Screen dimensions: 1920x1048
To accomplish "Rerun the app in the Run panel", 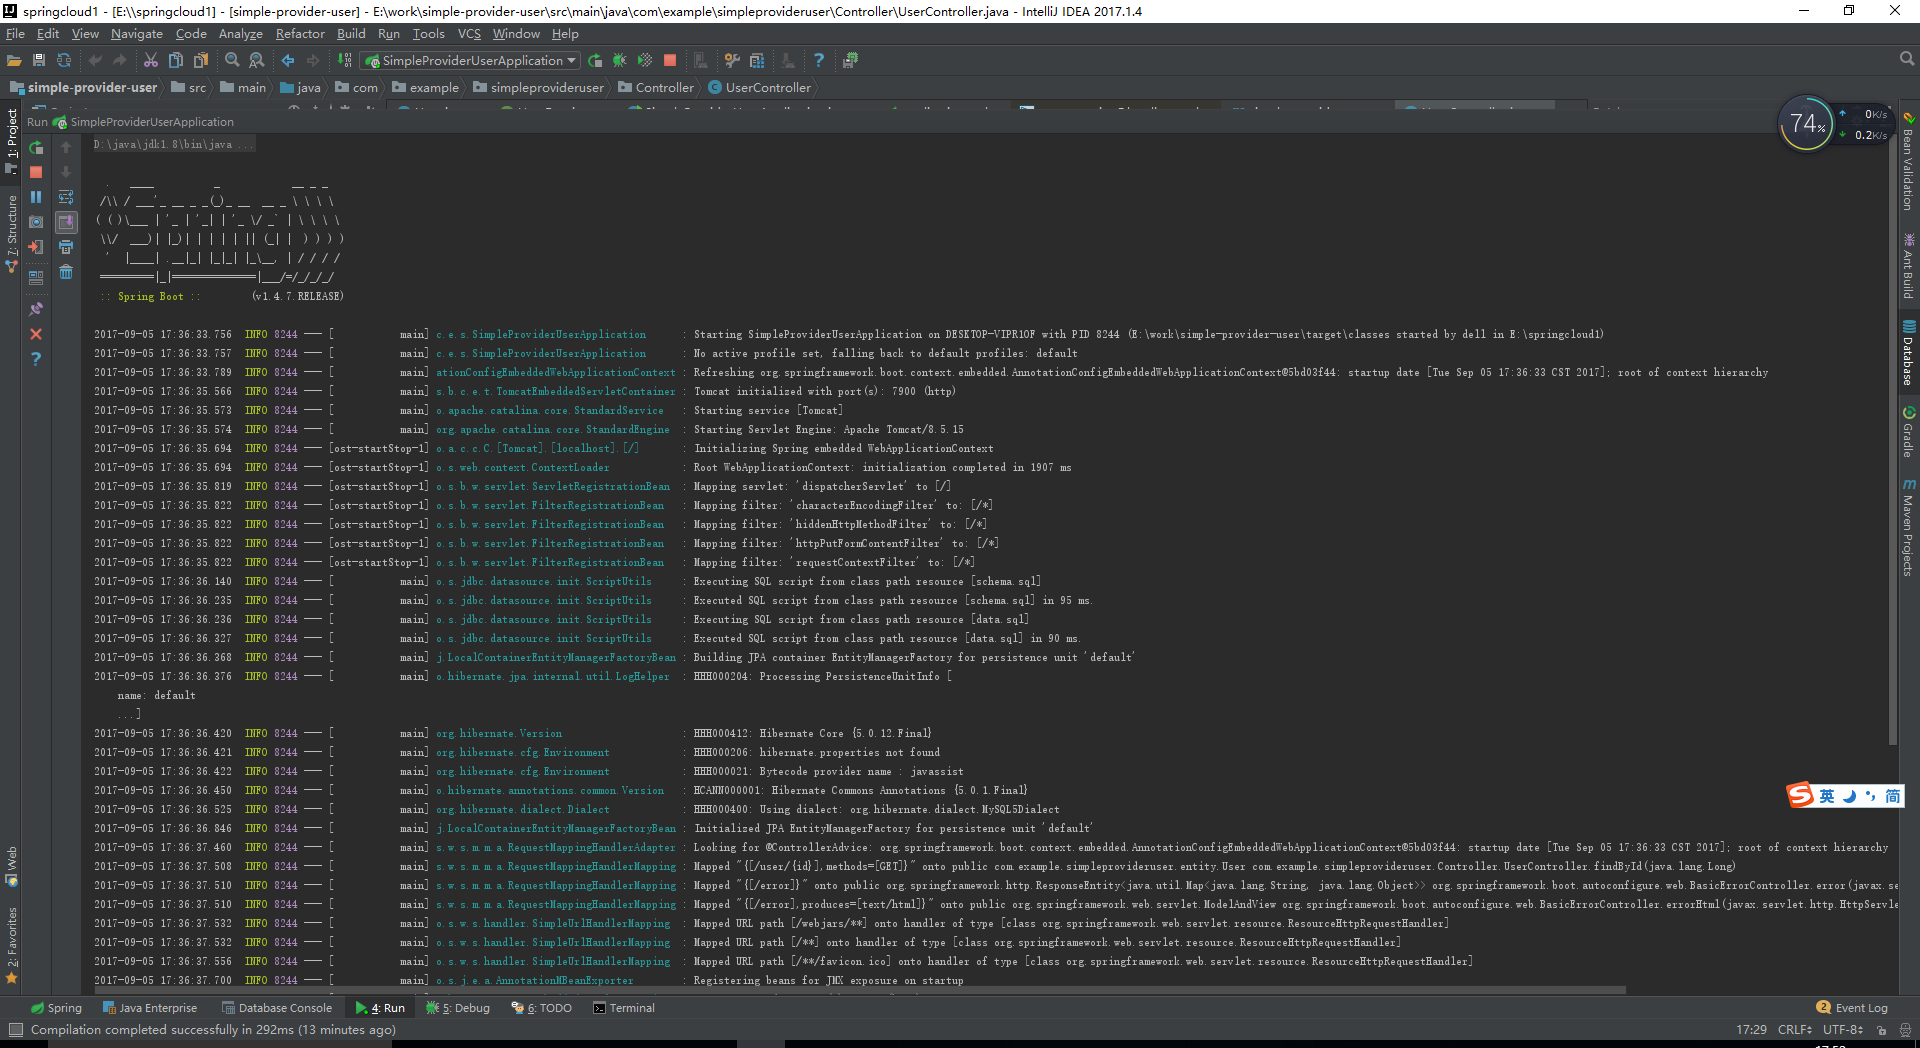I will point(36,148).
